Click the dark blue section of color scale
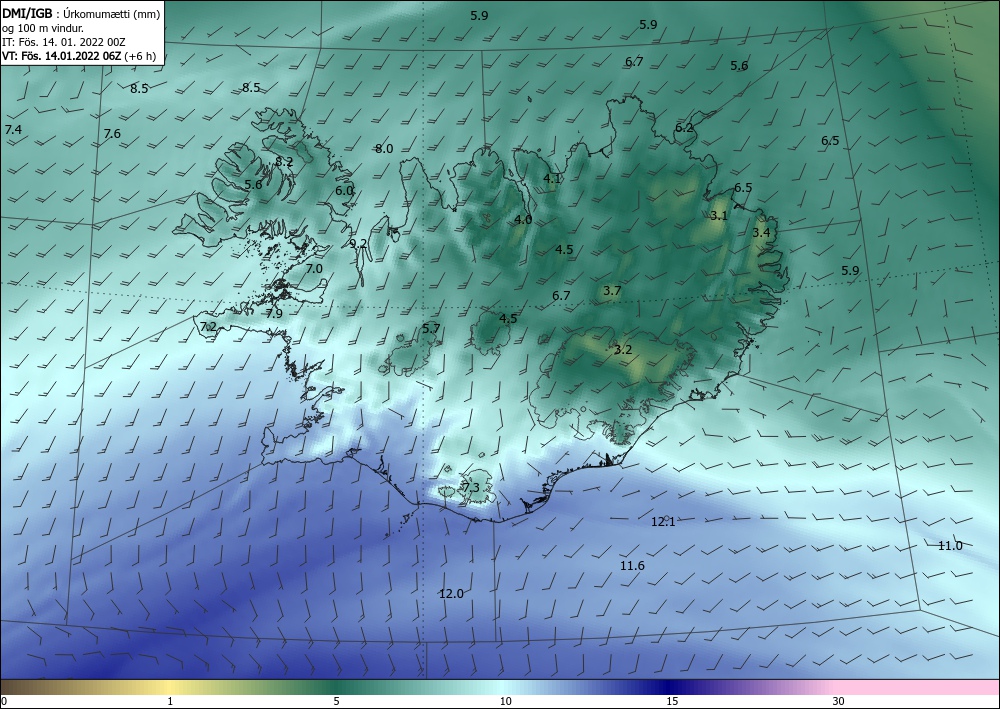Viewport: 1000px width, 709px height. tap(670, 687)
